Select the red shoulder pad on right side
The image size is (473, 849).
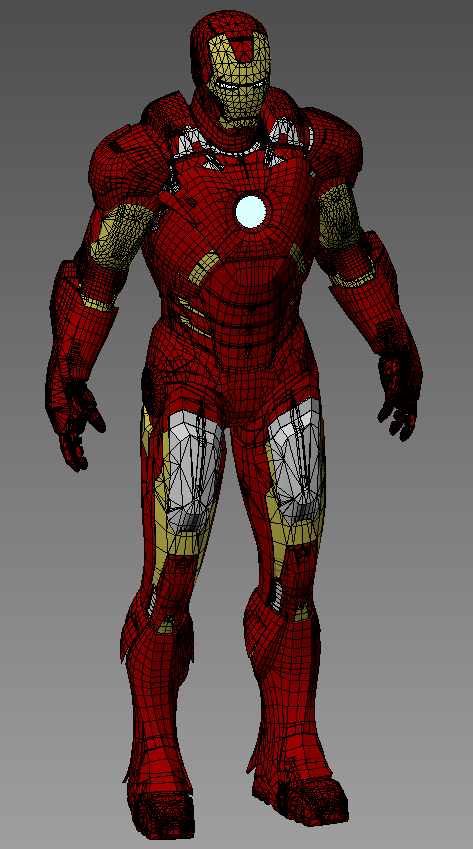331,146
